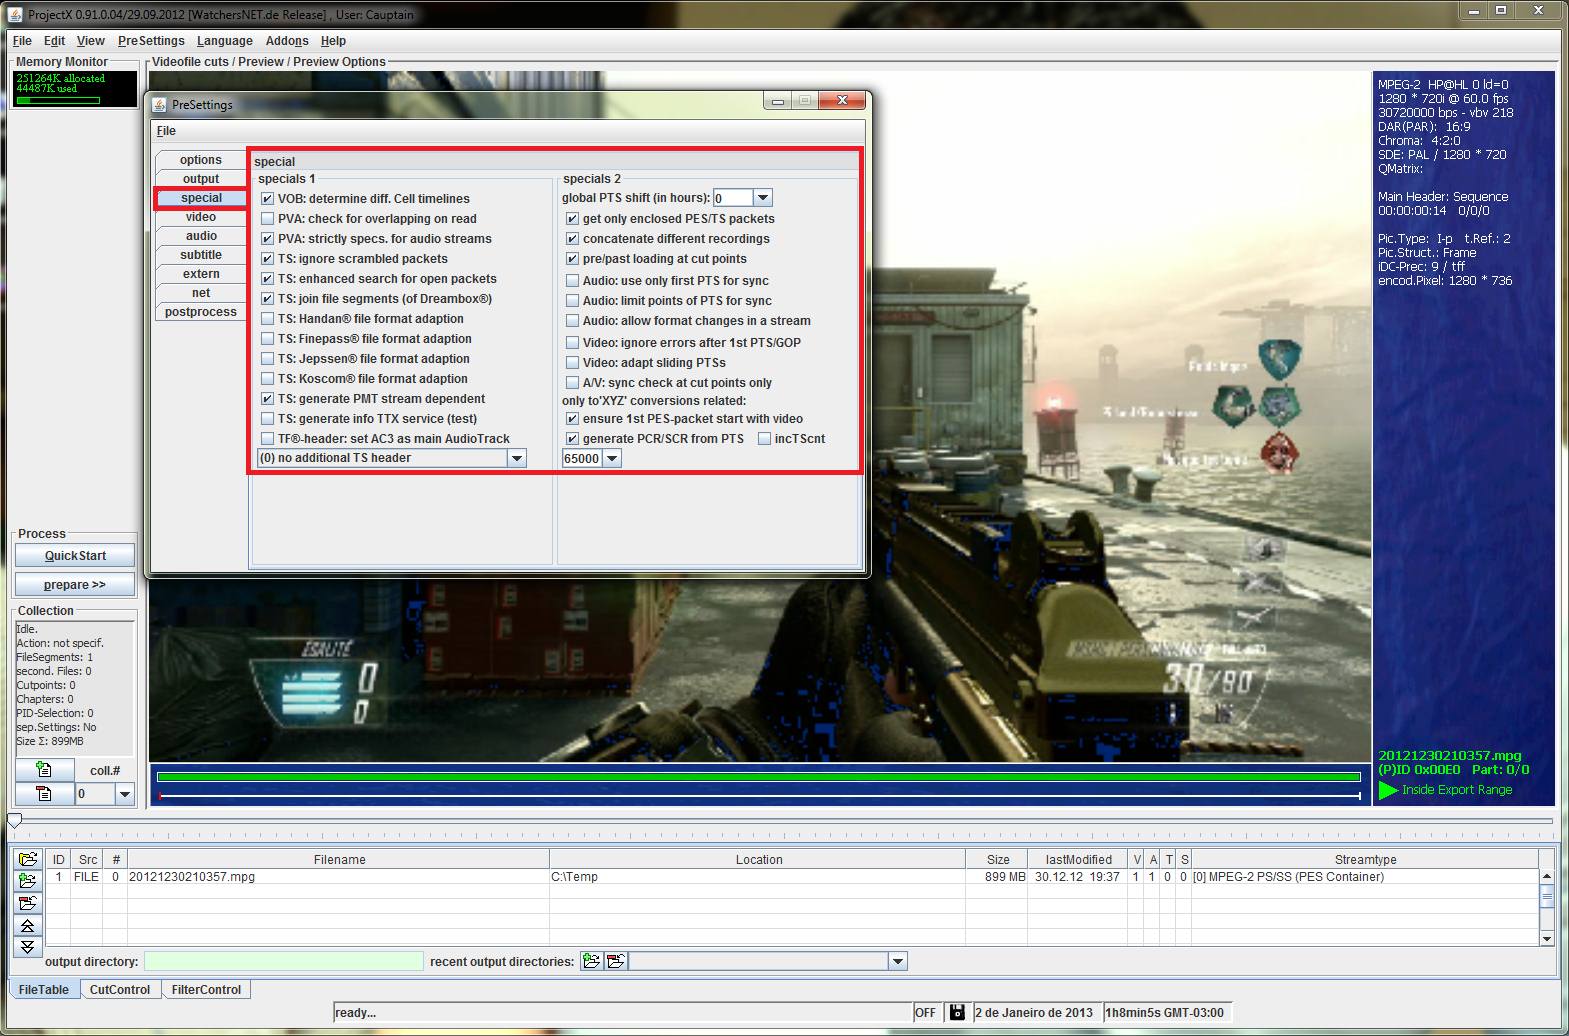Add recent output directory icon

pos(592,961)
